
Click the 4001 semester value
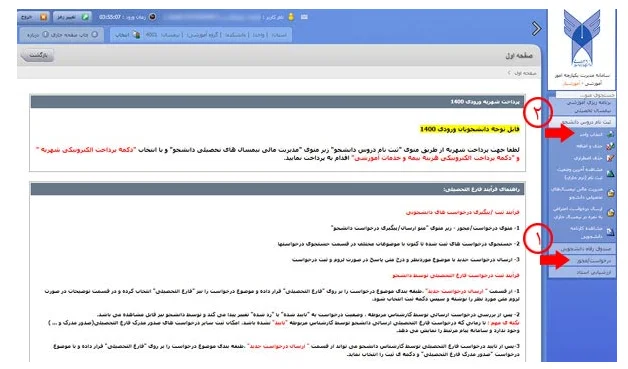point(151,35)
